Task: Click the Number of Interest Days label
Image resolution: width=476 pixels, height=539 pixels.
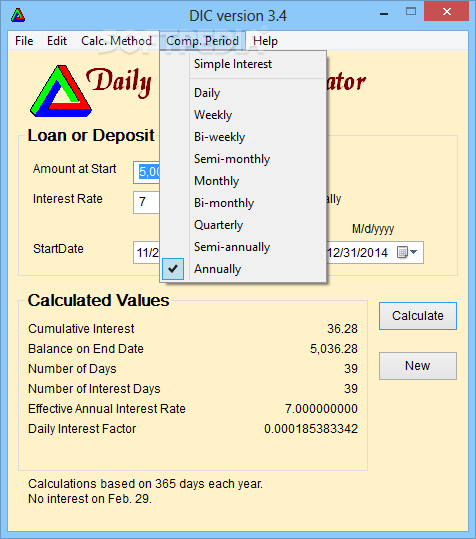Action: pyautogui.click(x=94, y=388)
